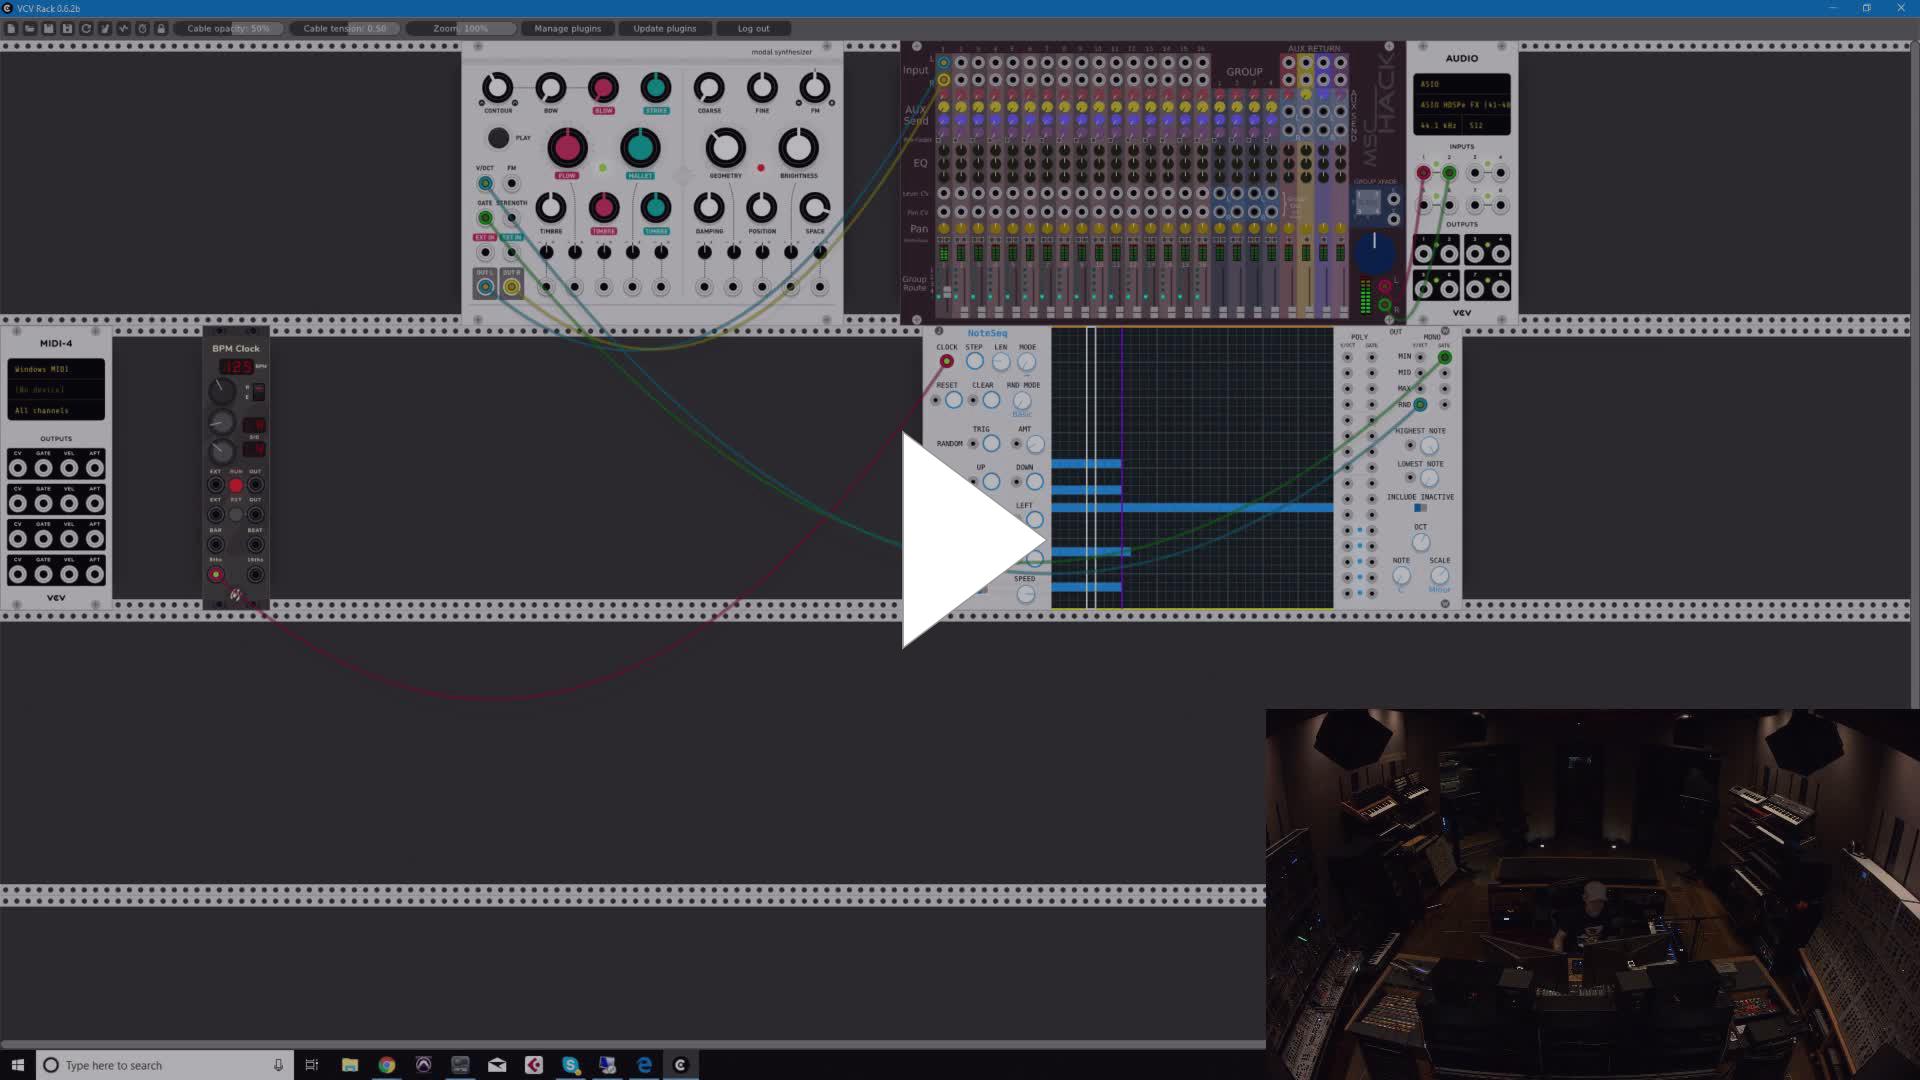This screenshot has width=1920, height=1080.
Task: Toggle the red RUN button on BPM Clock
Action: [x=236, y=485]
